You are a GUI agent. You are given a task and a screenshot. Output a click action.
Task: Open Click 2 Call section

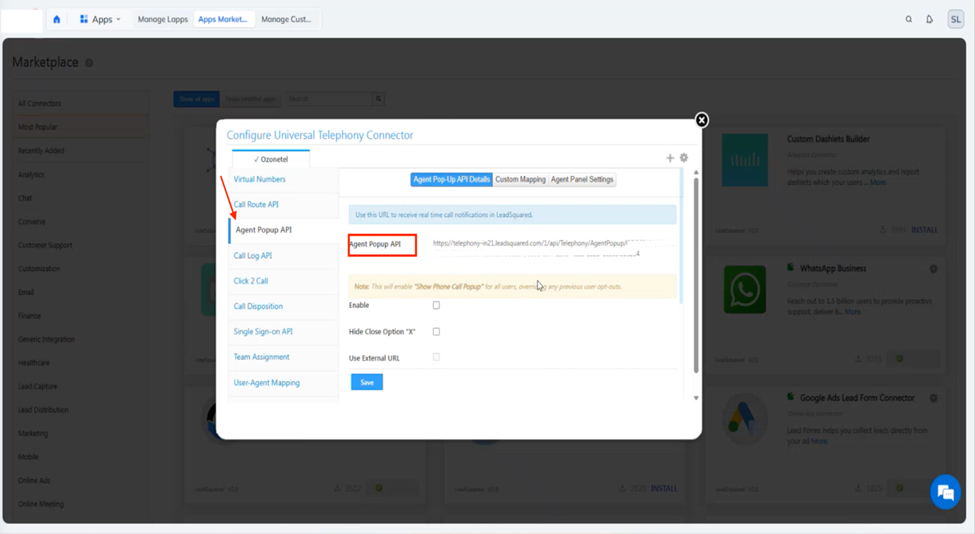[x=251, y=281]
